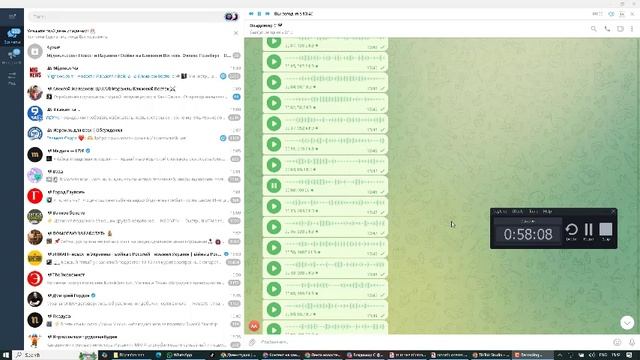
Task: Open the chat with the blue 9 avatar
Action: click(134, 113)
